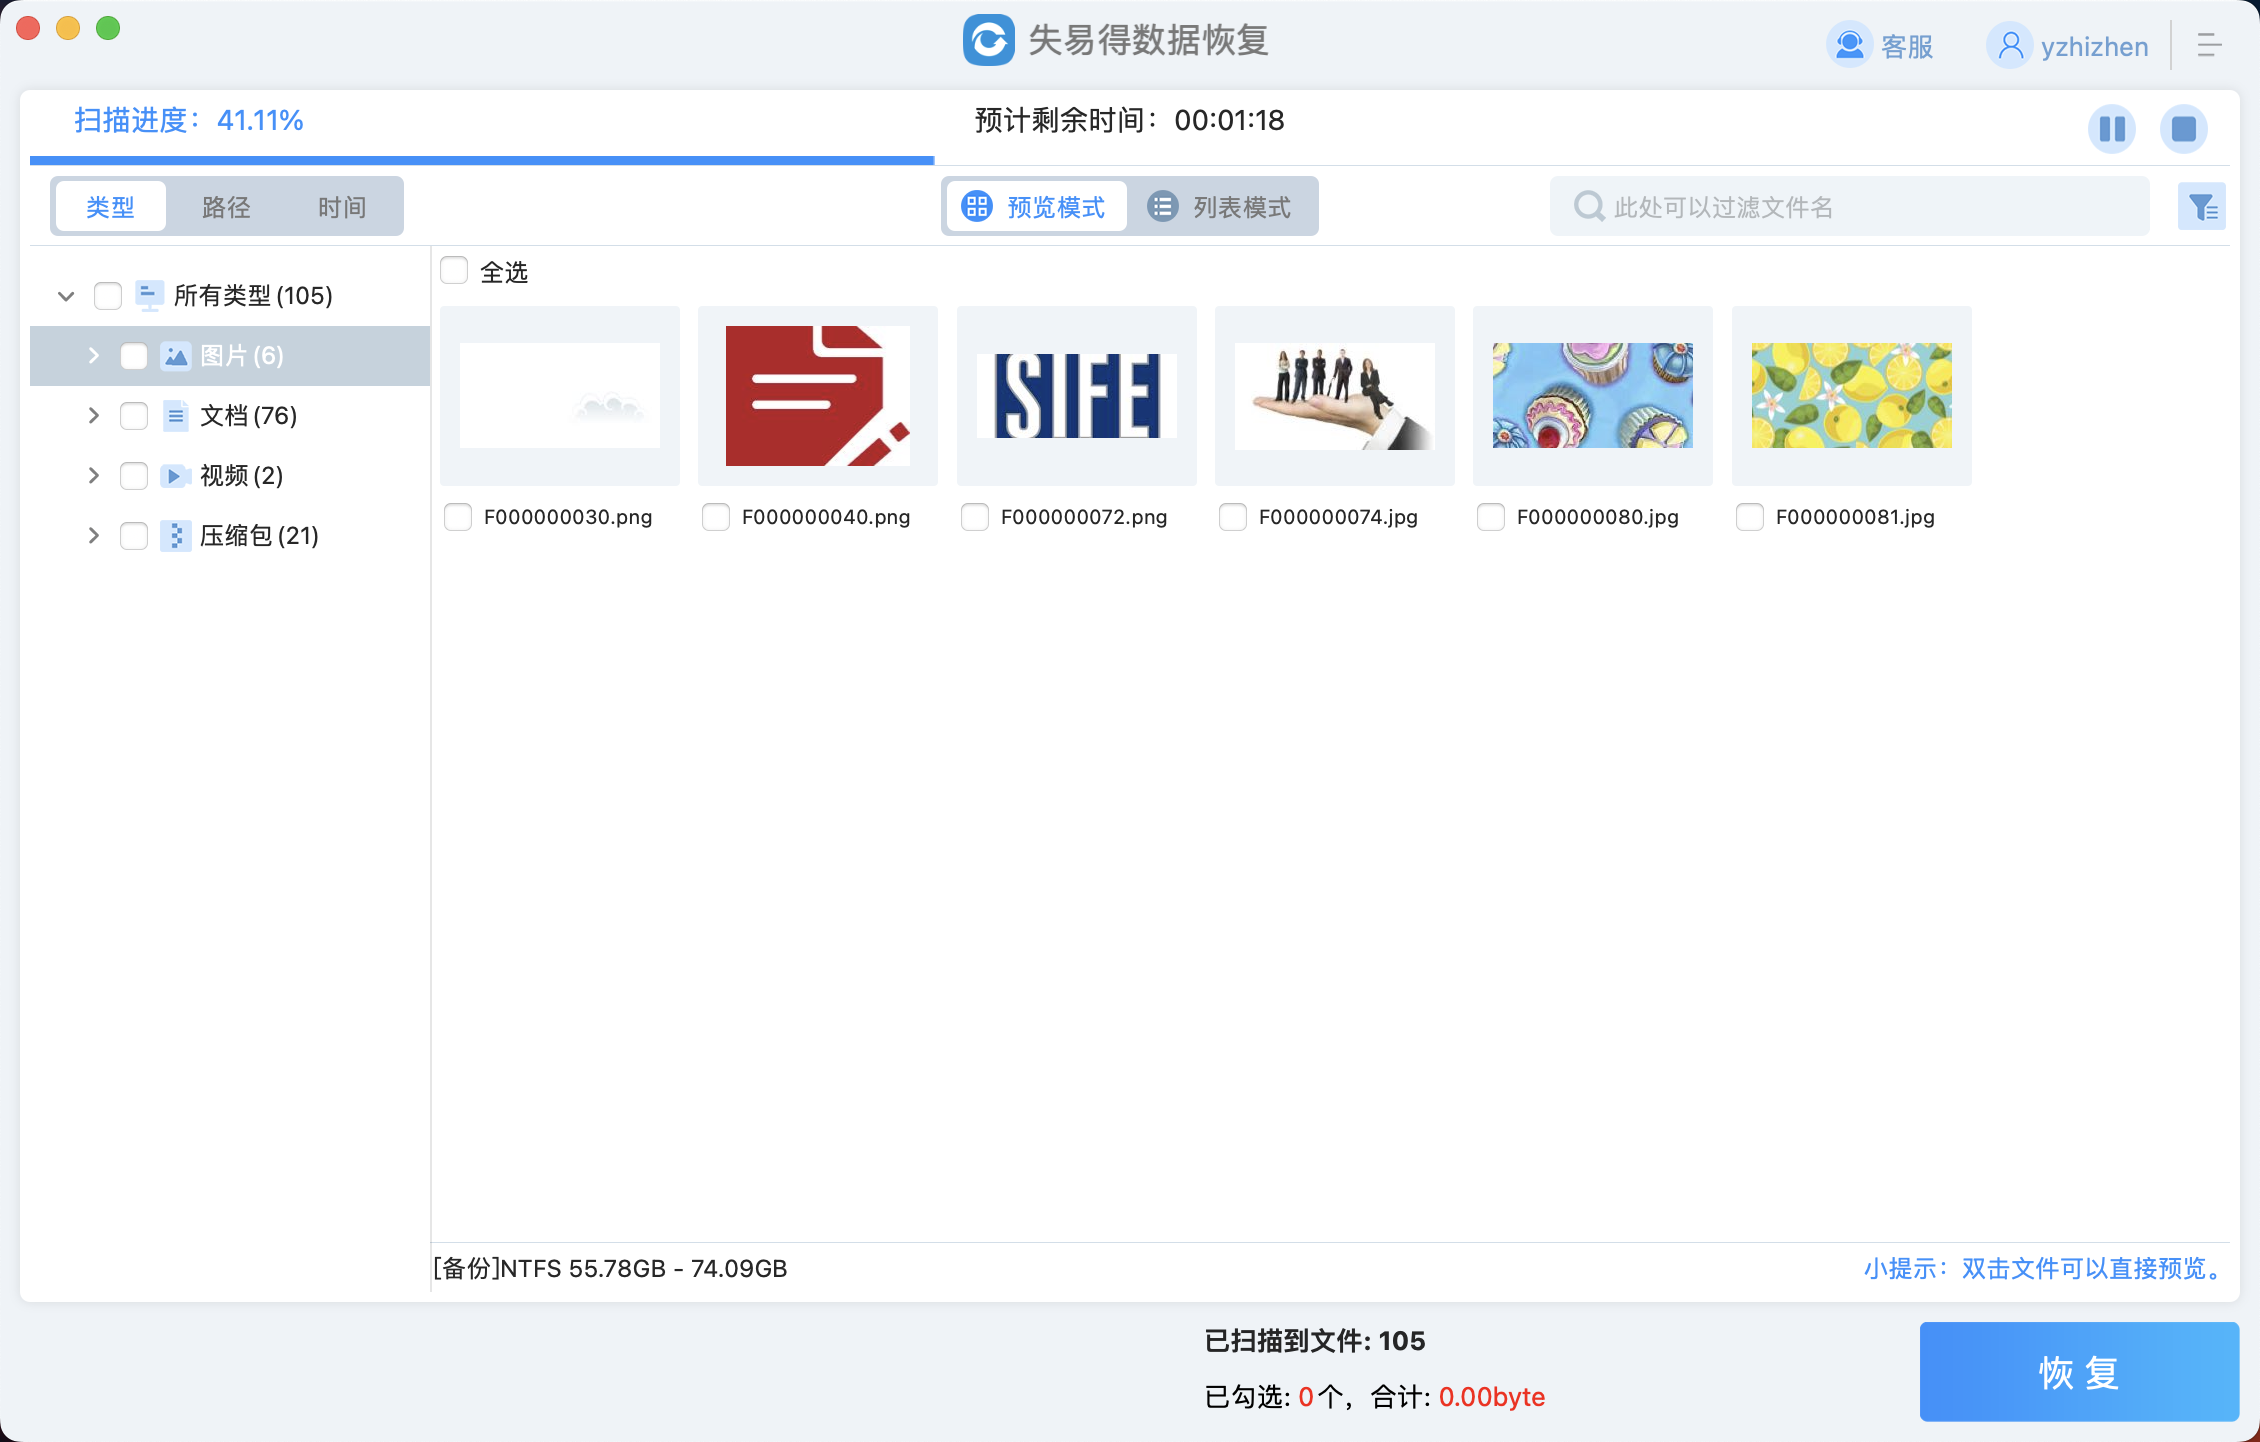Check the 视频 (2) checkbox
Viewport: 2260px width, 1442px height.
[x=134, y=476]
